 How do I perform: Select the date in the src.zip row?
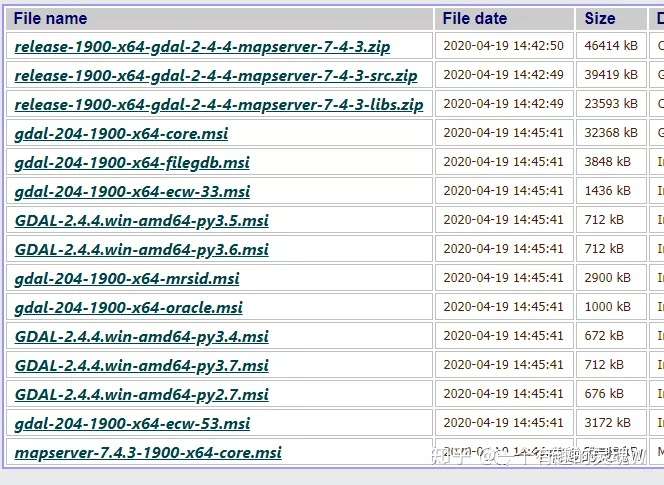pyautogui.click(x=504, y=75)
